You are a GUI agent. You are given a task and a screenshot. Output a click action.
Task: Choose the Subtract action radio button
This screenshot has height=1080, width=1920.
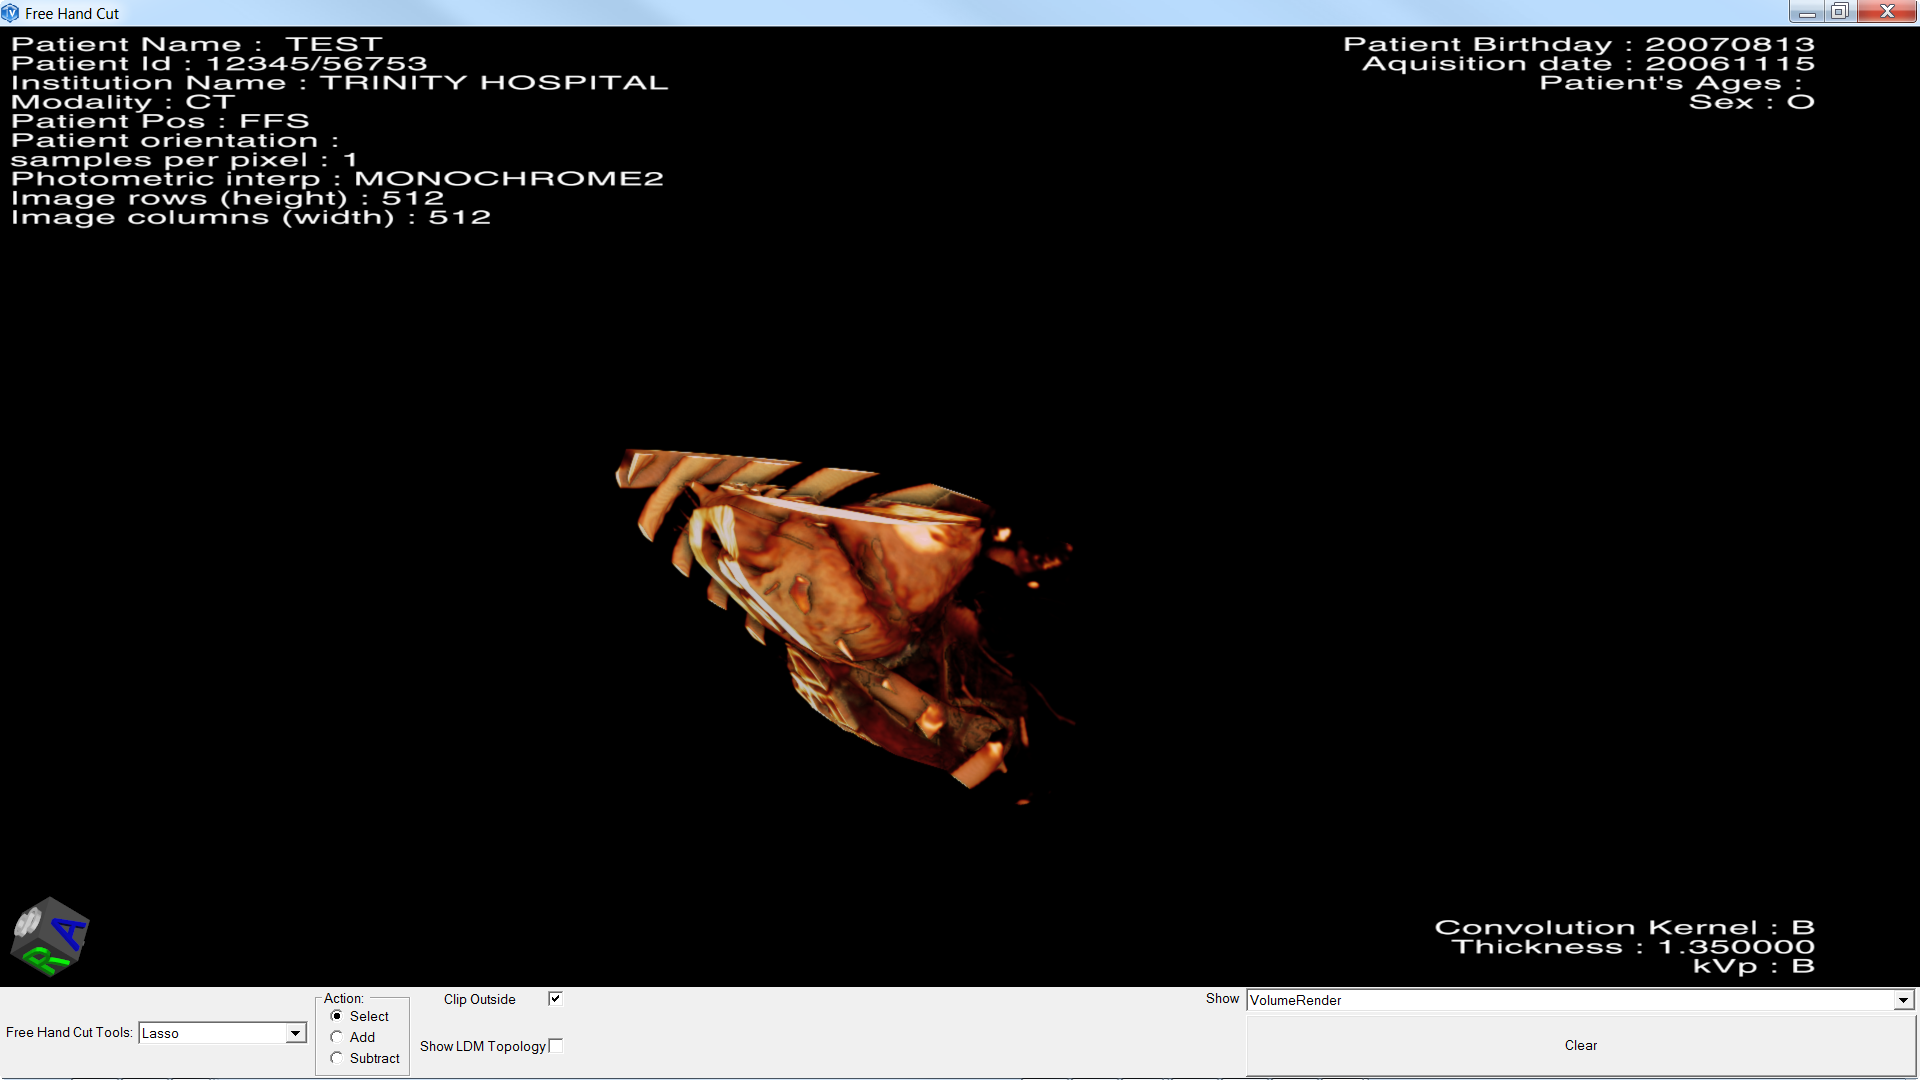(337, 1058)
